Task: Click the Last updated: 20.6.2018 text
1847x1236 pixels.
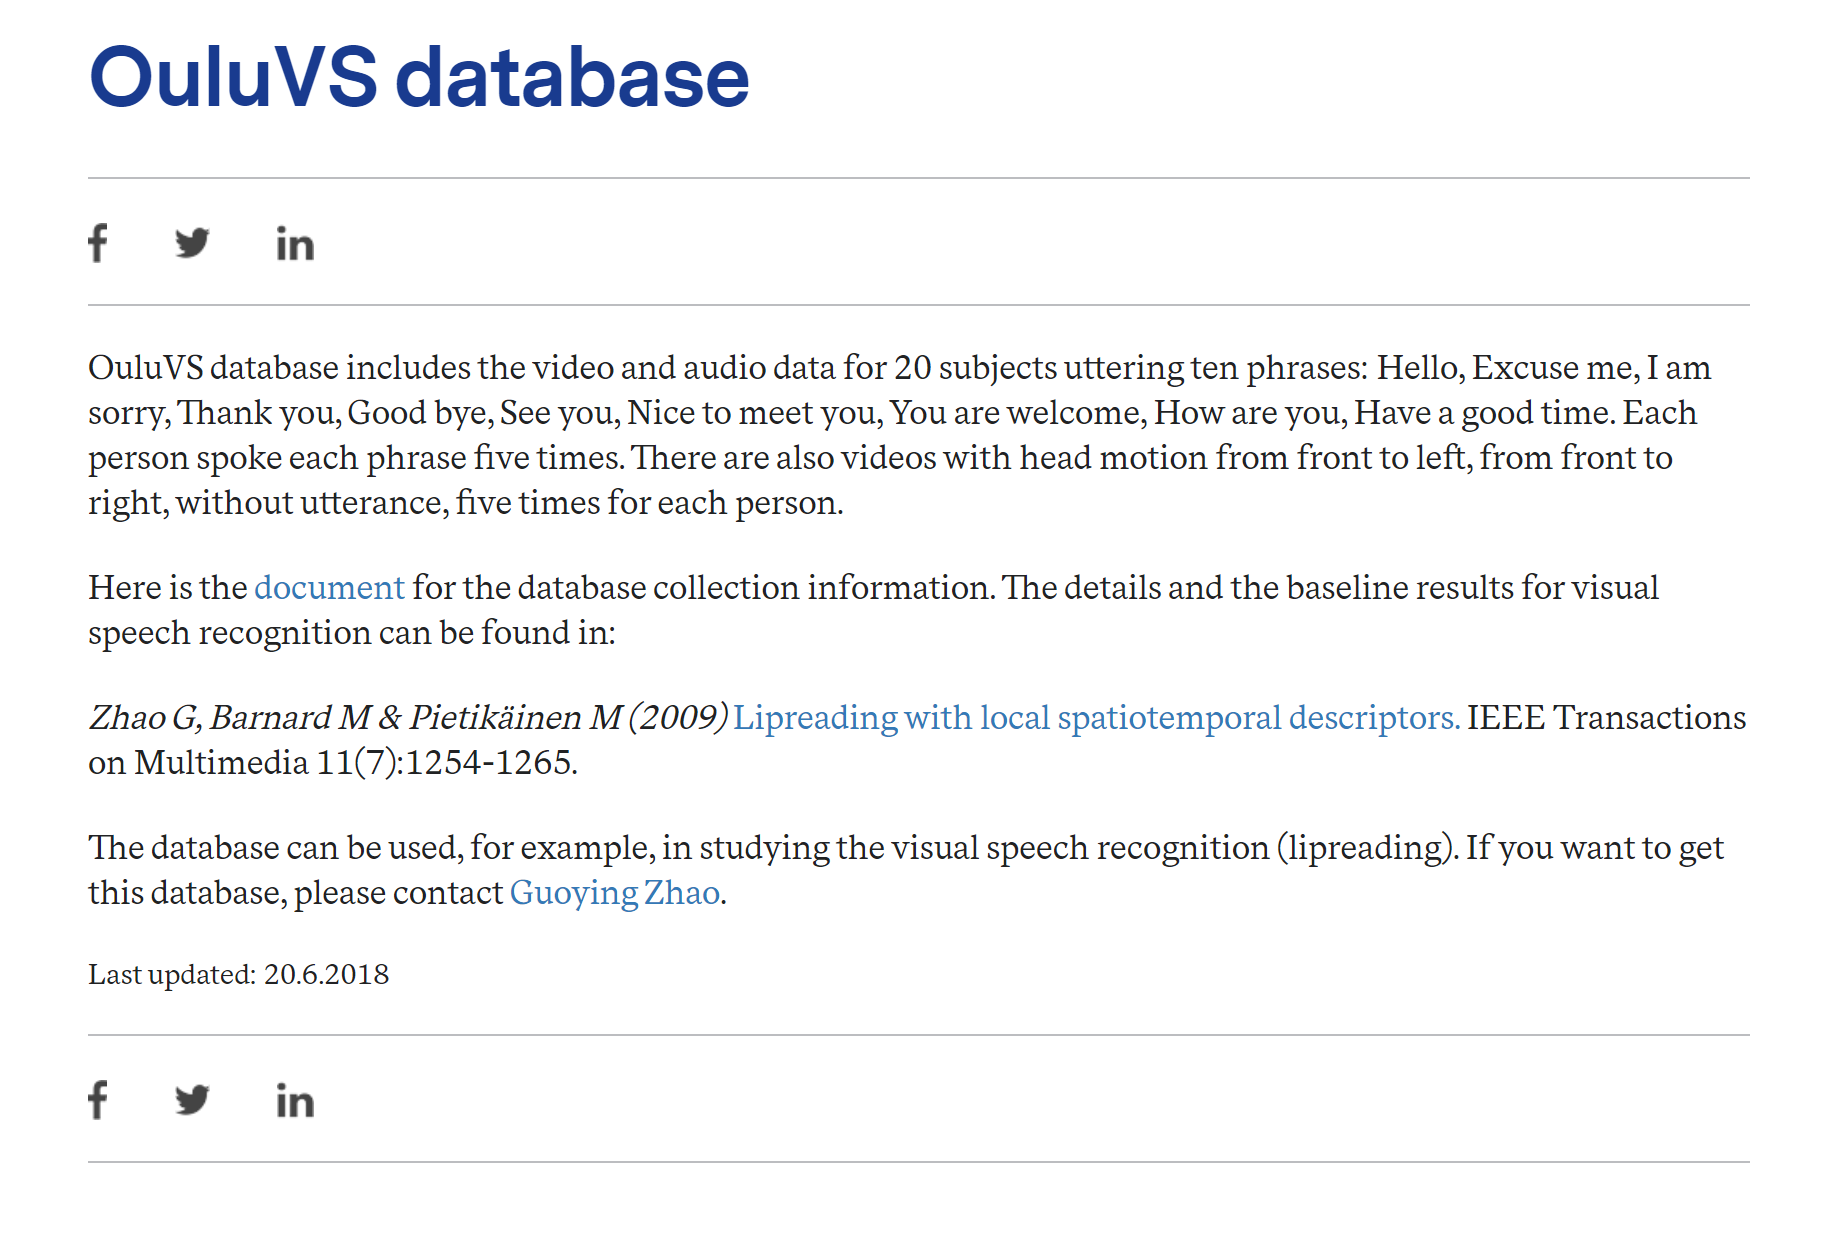Action: pyautogui.click(x=238, y=974)
